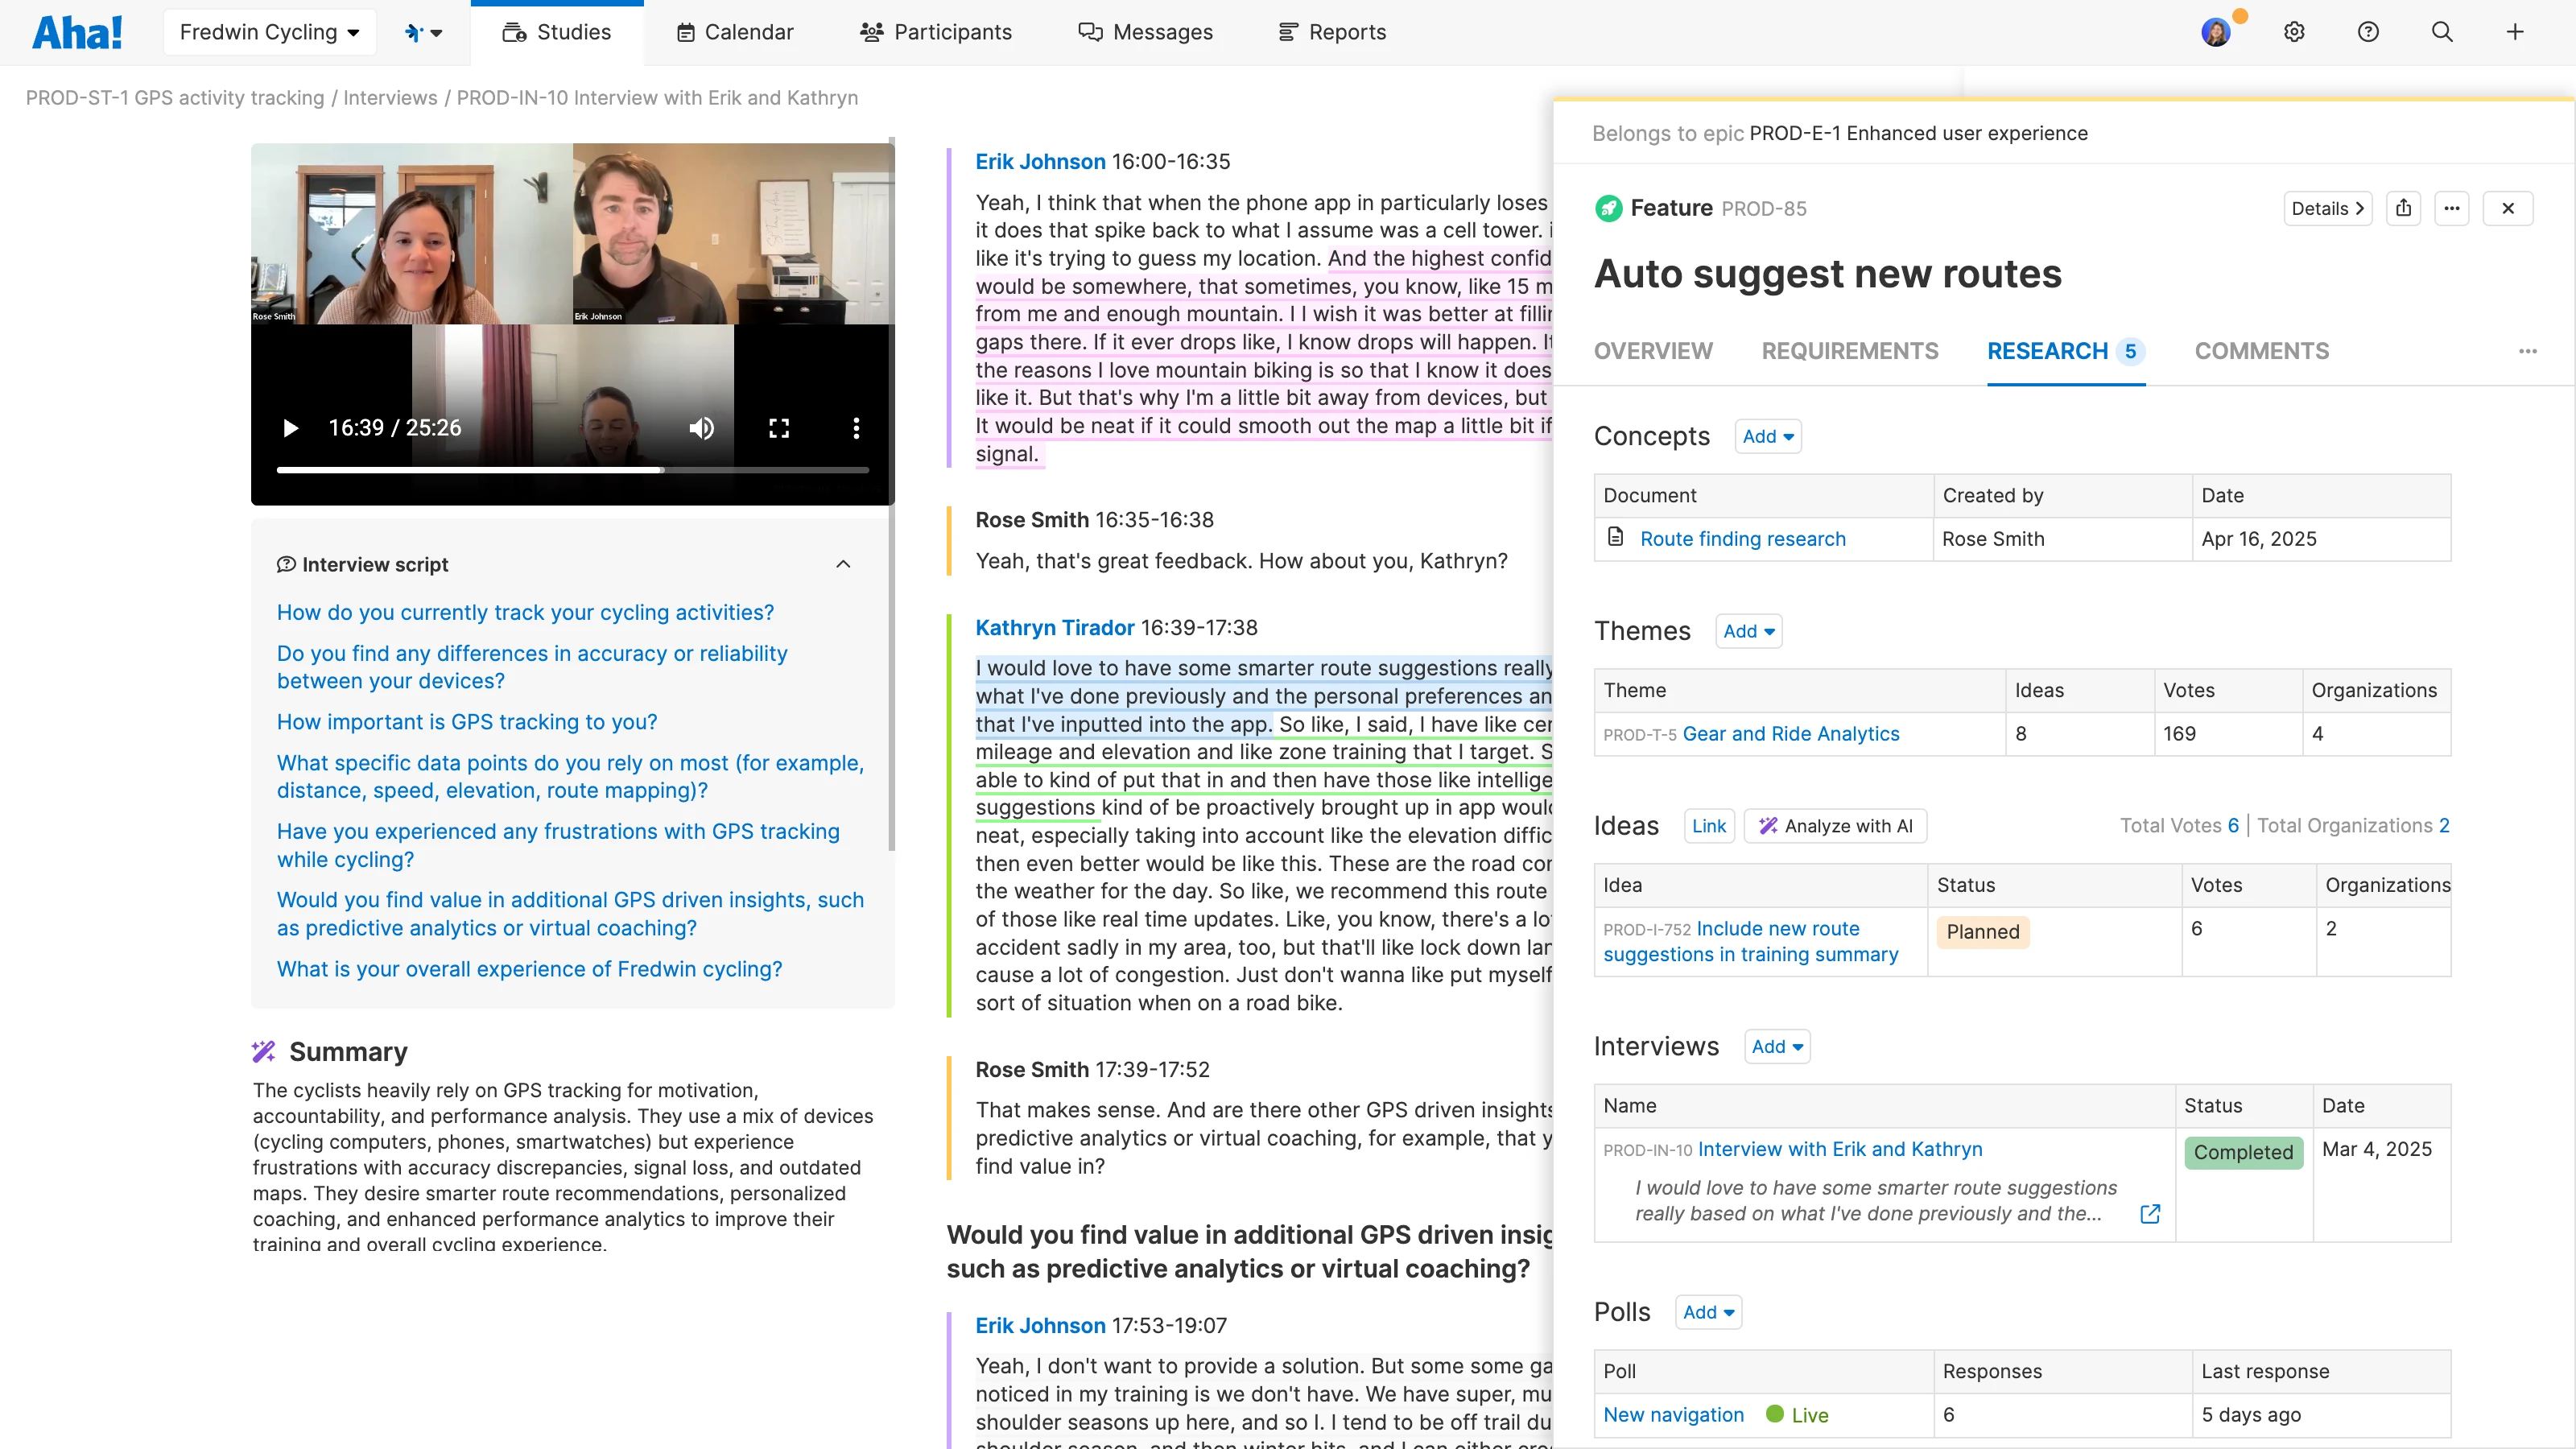Open the Calendar view

(x=734, y=31)
